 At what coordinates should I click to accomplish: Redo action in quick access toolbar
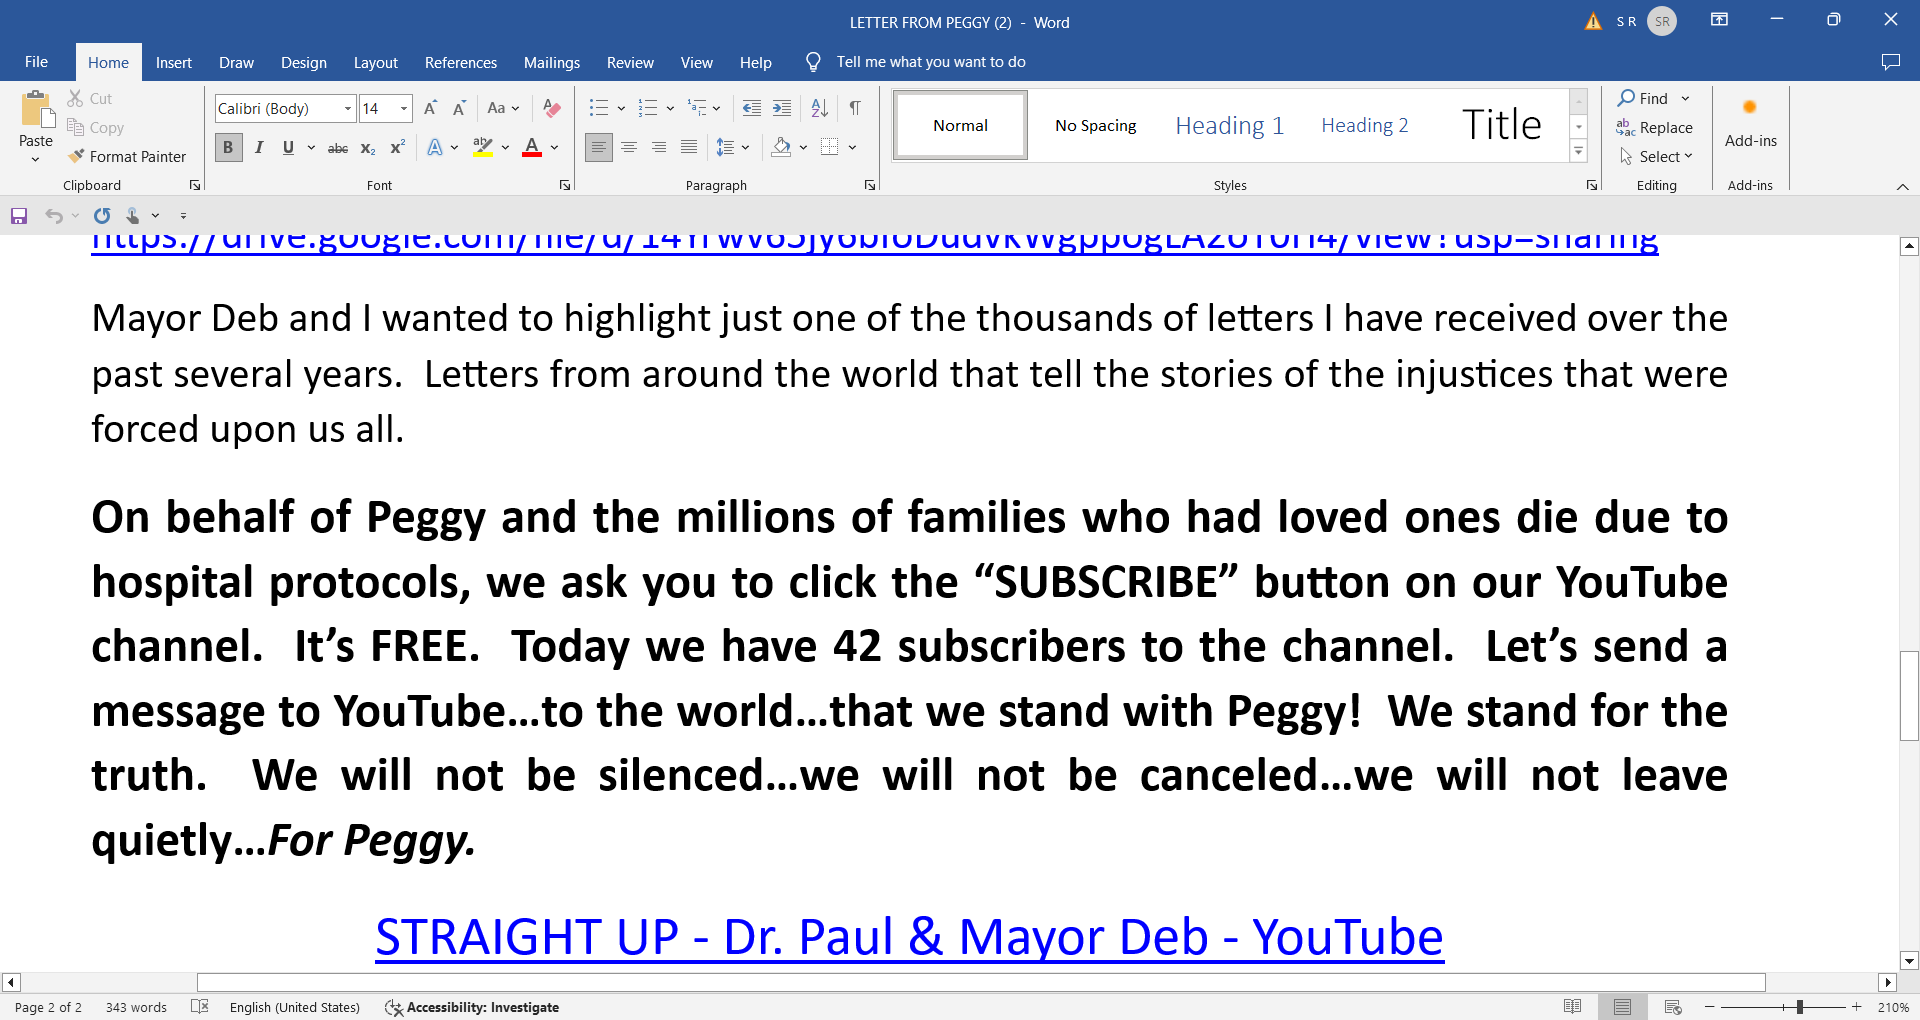(102, 216)
